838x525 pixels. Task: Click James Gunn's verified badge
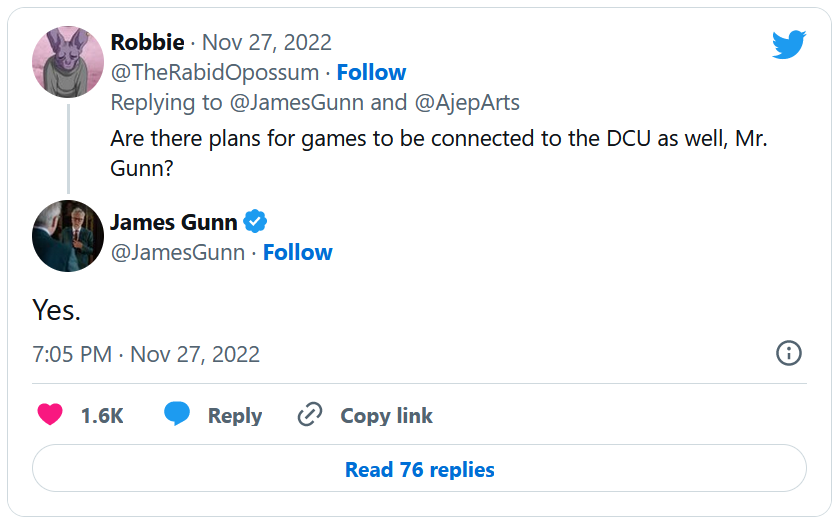pos(256,222)
